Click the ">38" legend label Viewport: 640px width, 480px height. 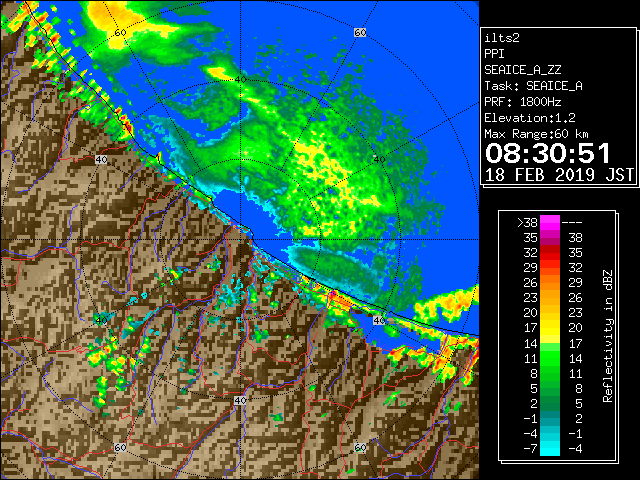coord(527,223)
